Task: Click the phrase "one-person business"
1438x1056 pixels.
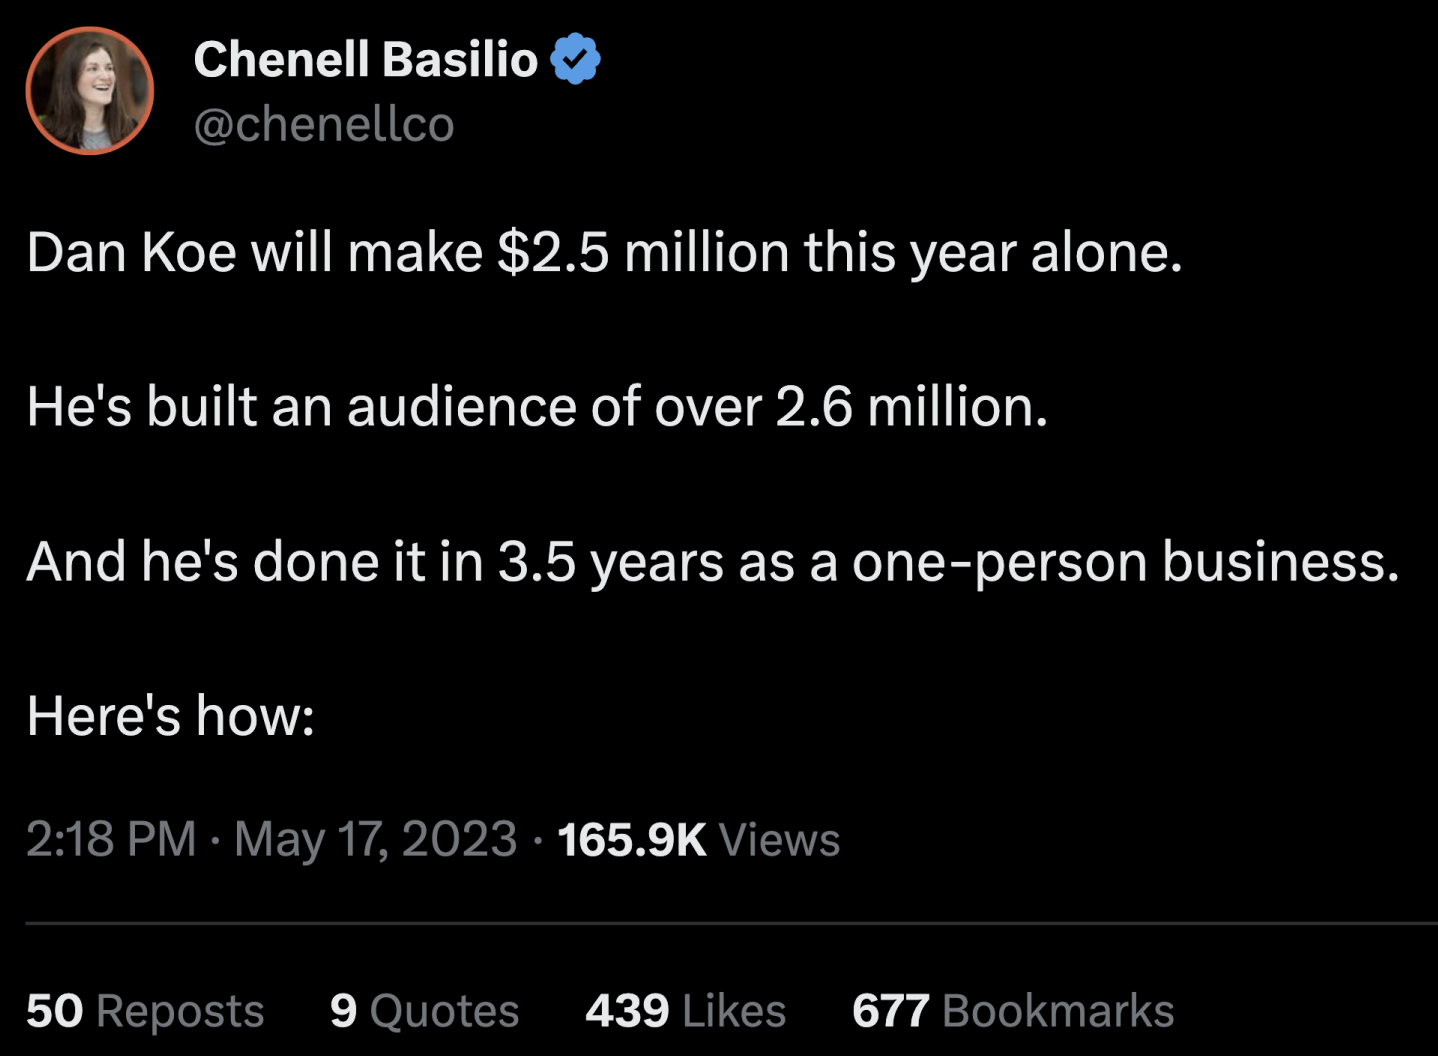Action: [1124, 561]
